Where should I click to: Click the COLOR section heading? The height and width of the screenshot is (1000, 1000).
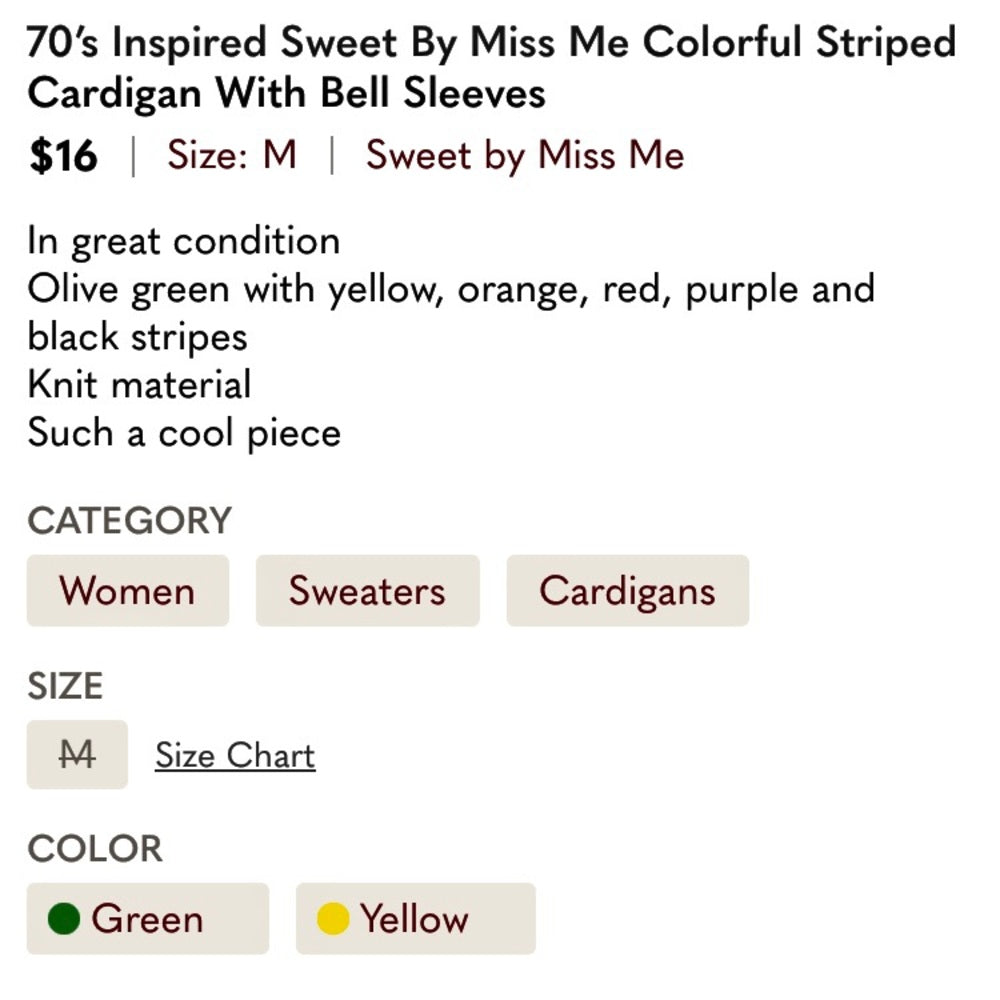(x=95, y=849)
